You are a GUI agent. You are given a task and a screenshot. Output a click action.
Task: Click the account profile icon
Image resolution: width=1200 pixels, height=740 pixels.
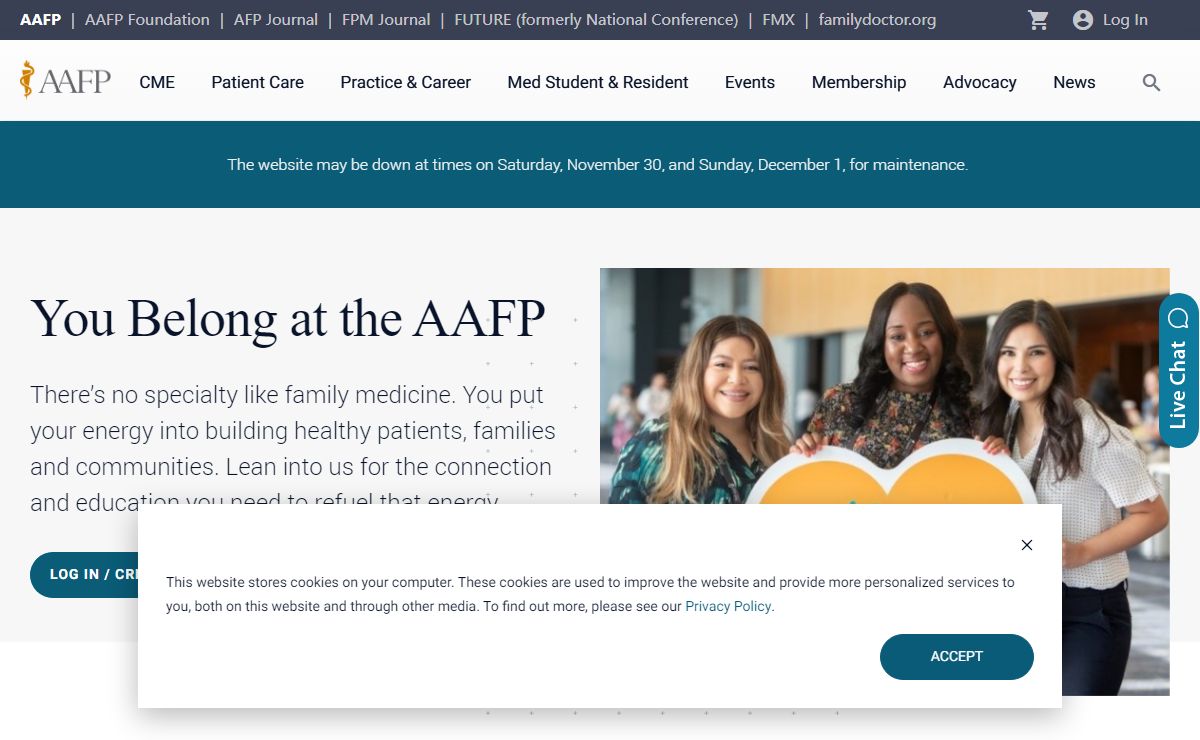[1083, 20]
